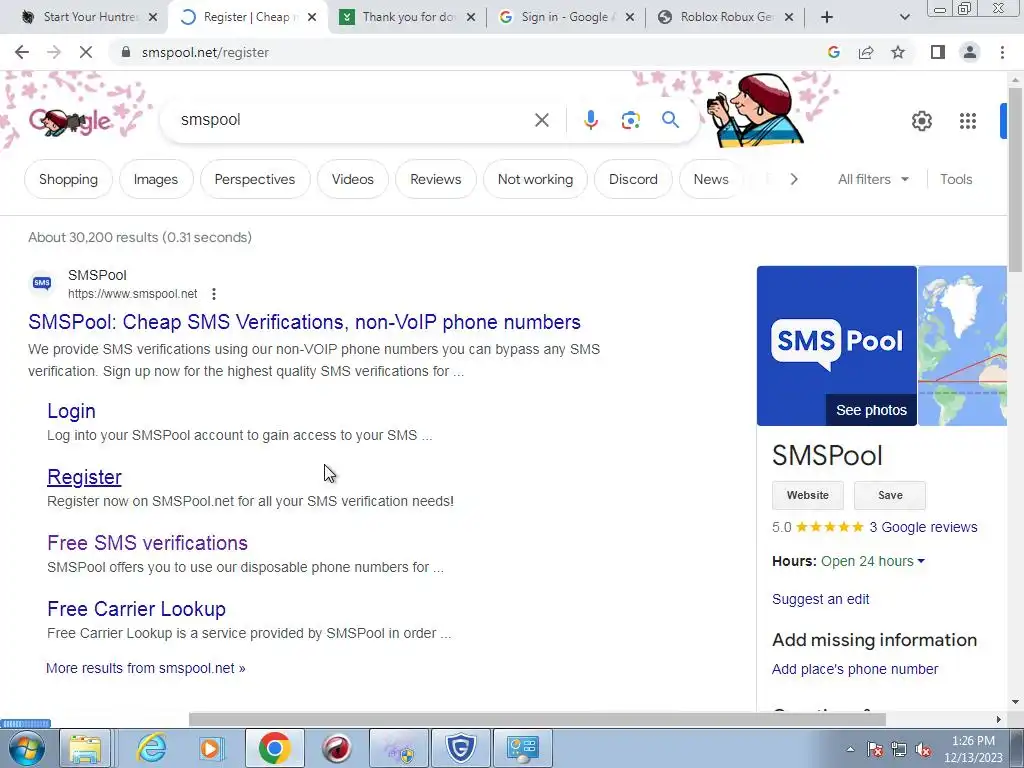Search by image with Google Lens
This screenshot has height=768, width=1024.
pos(630,120)
